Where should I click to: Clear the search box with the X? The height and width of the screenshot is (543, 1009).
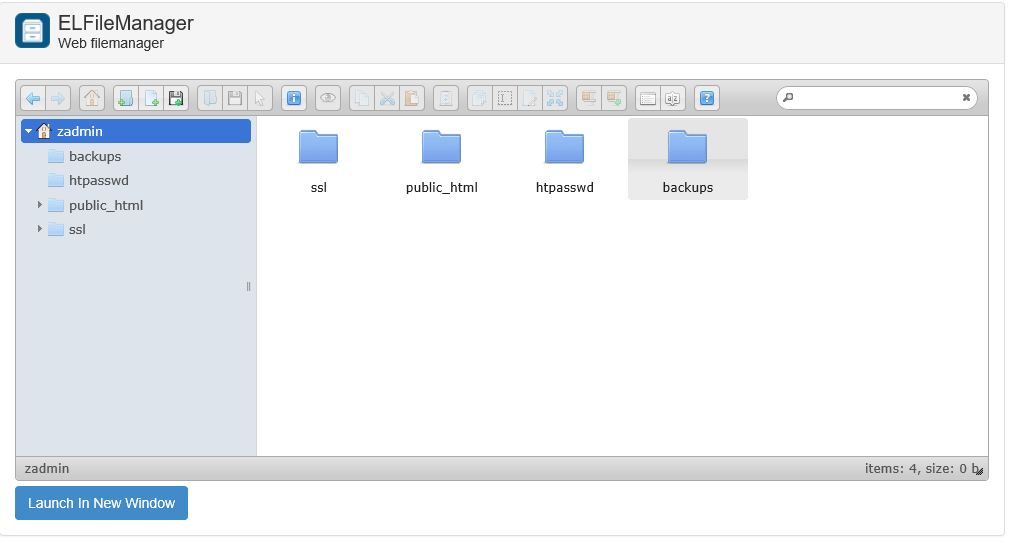(x=966, y=98)
